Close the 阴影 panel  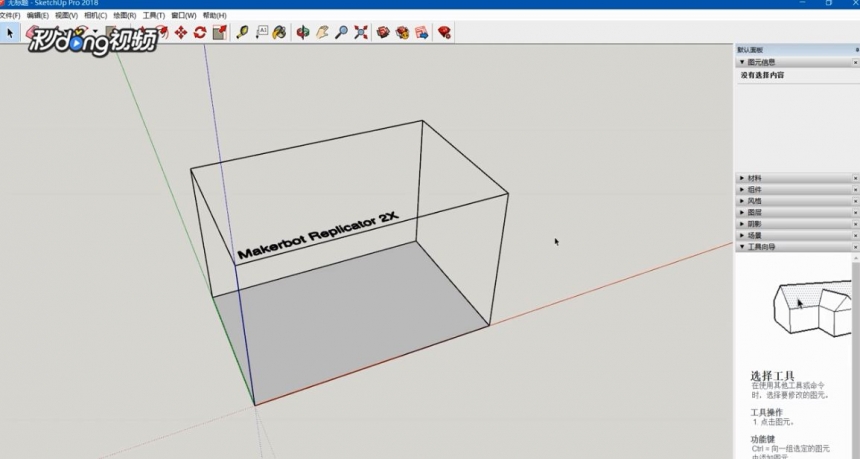point(856,224)
